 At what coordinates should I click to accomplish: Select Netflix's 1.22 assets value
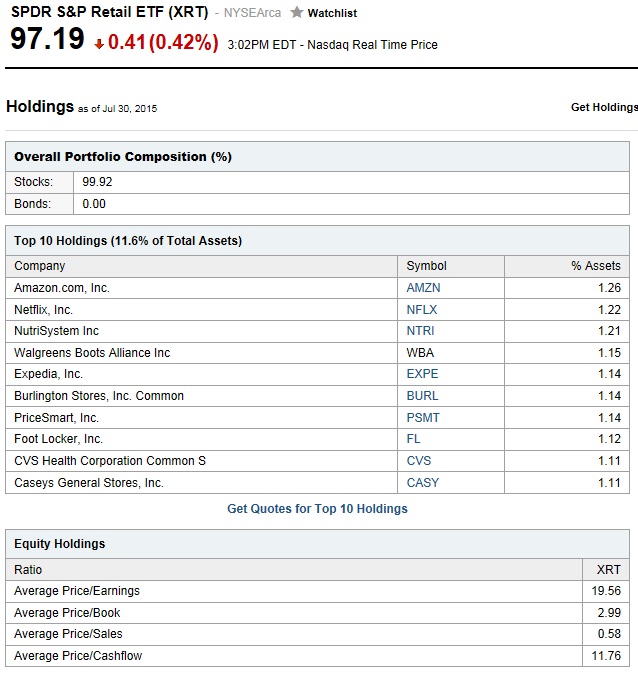click(609, 310)
